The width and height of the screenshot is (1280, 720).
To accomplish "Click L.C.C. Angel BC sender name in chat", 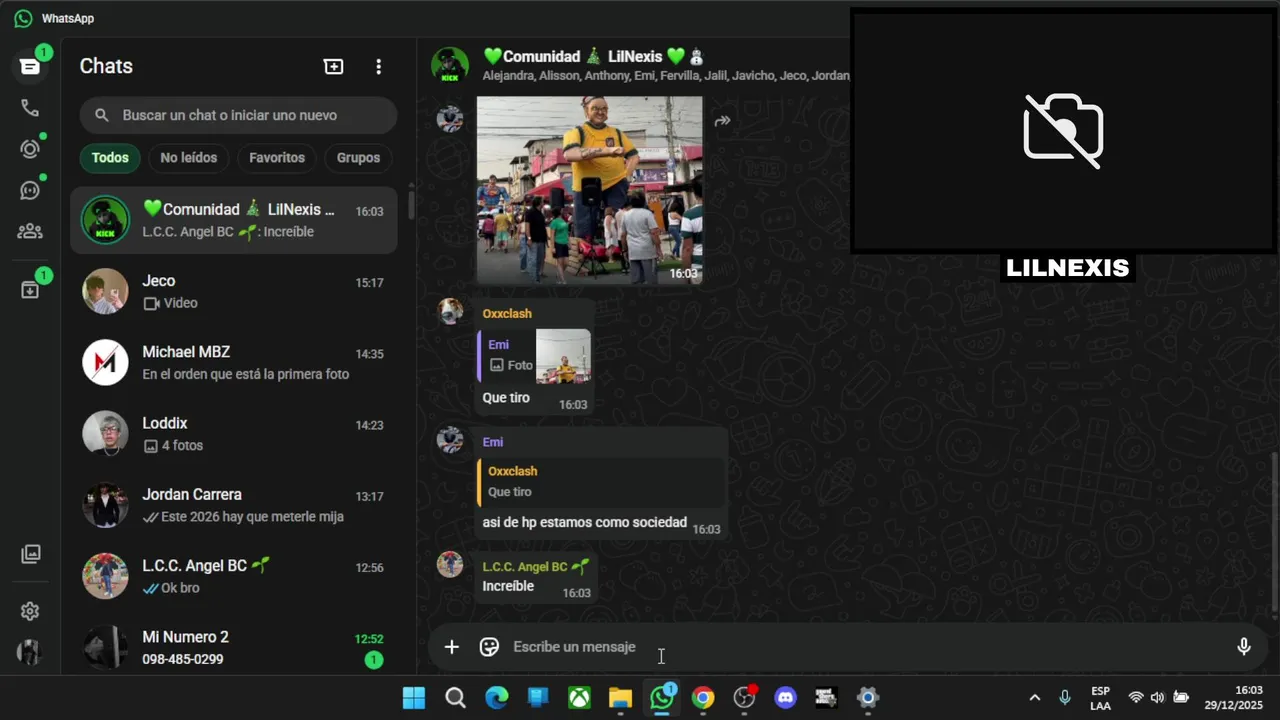I will pos(535,566).
